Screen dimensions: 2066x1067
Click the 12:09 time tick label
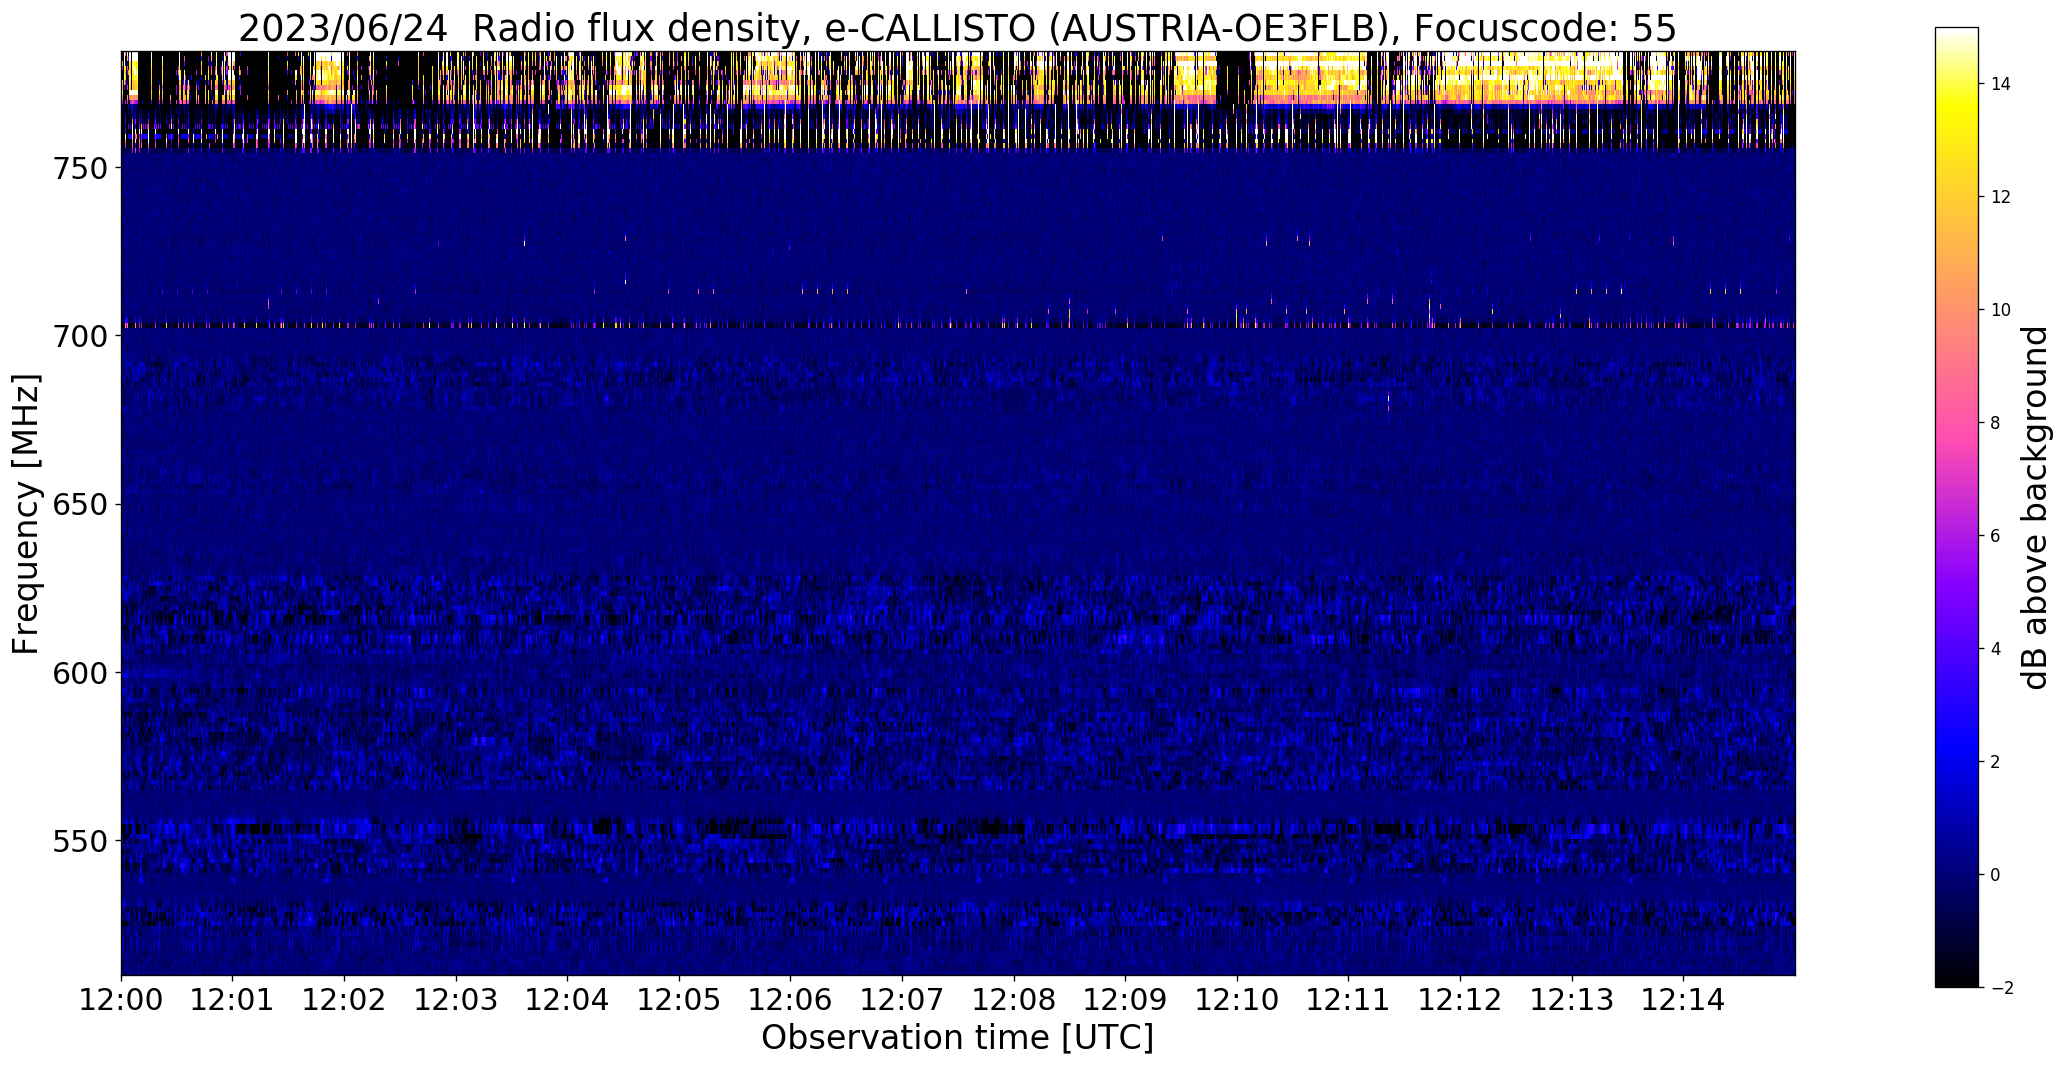[1126, 999]
